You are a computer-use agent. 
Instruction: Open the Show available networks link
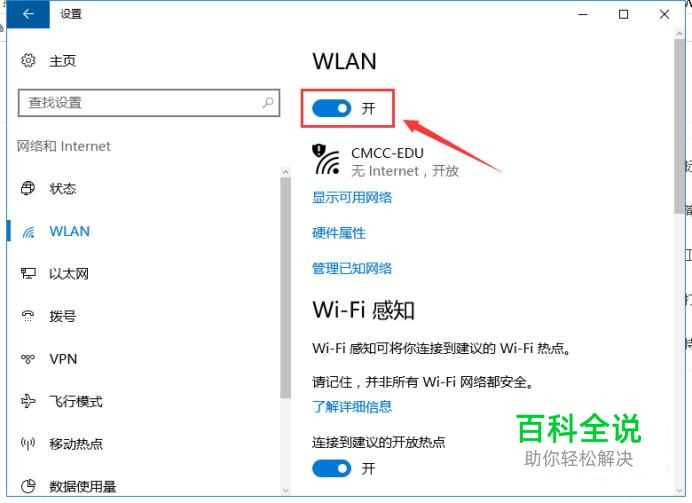(x=352, y=198)
